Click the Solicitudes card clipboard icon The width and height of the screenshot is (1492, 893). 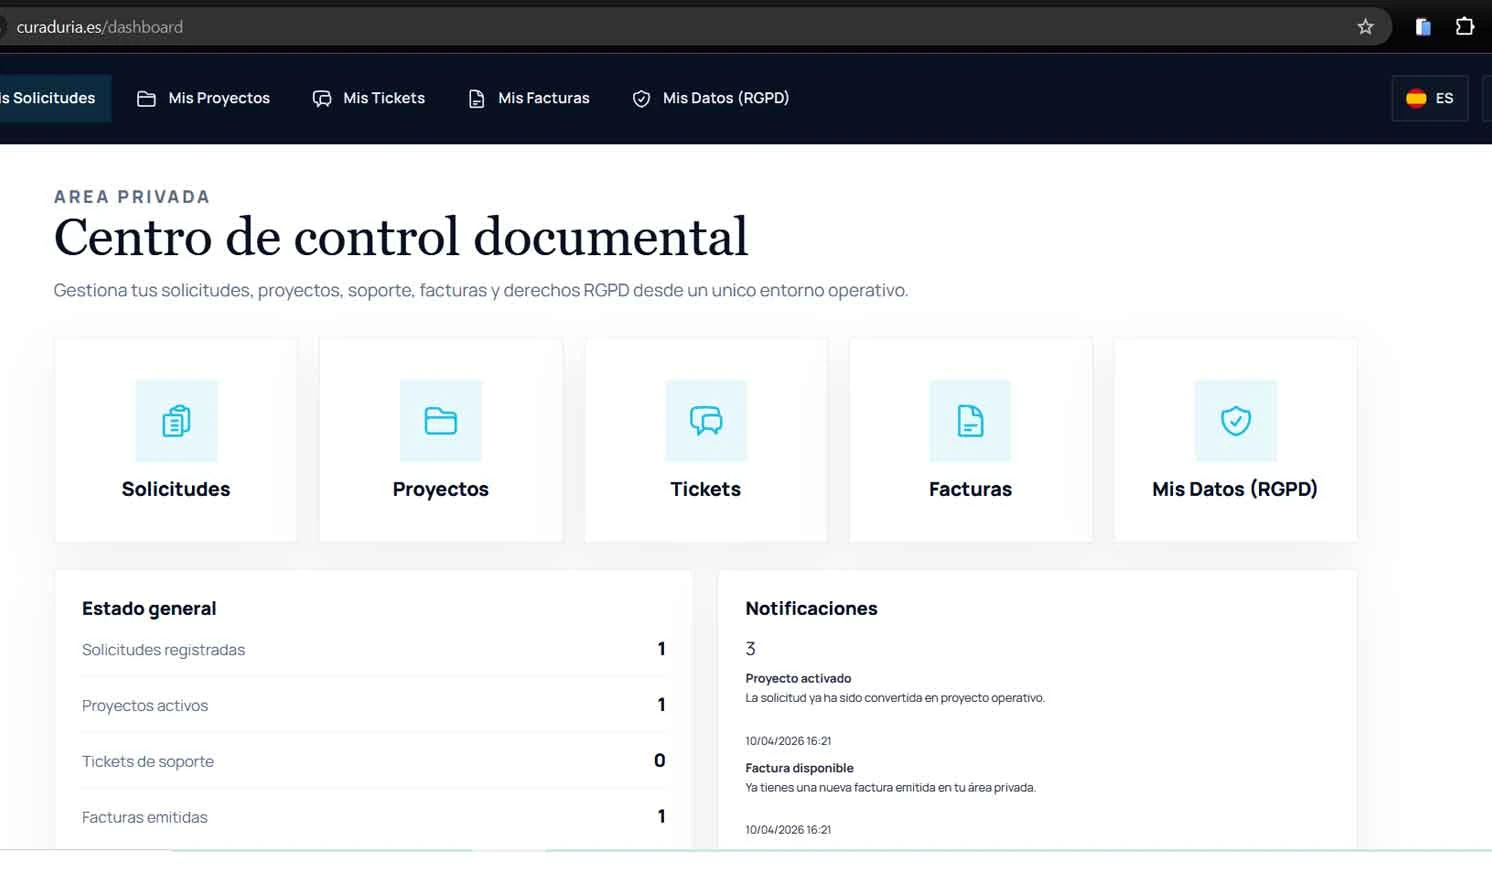176,421
